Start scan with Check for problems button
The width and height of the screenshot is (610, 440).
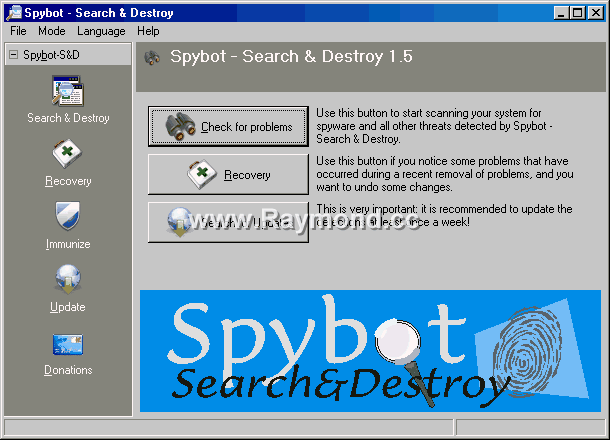(228, 126)
